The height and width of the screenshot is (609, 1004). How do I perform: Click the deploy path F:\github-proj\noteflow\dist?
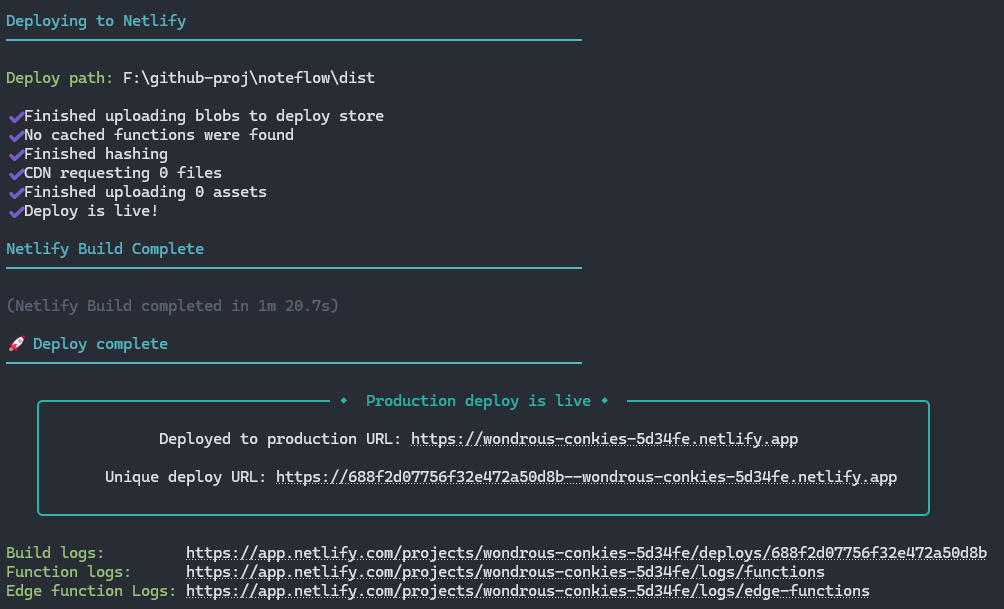pyautogui.click(x=248, y=78)
